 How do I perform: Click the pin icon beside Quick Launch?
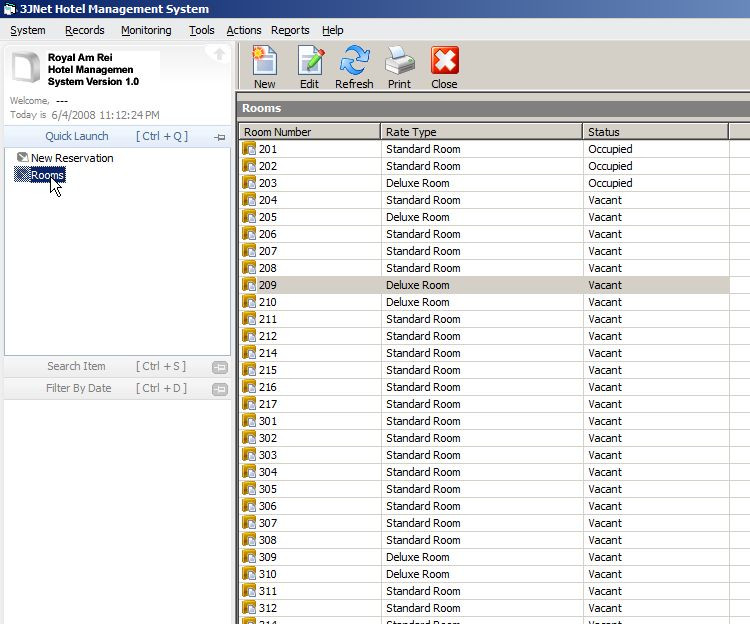(220, 137)
